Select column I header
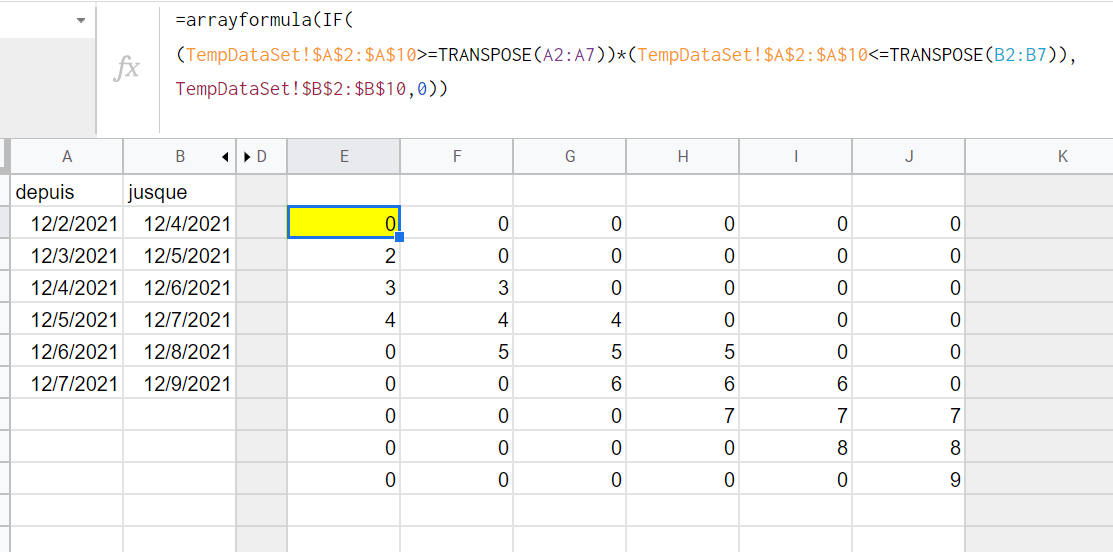 [795, 157]
